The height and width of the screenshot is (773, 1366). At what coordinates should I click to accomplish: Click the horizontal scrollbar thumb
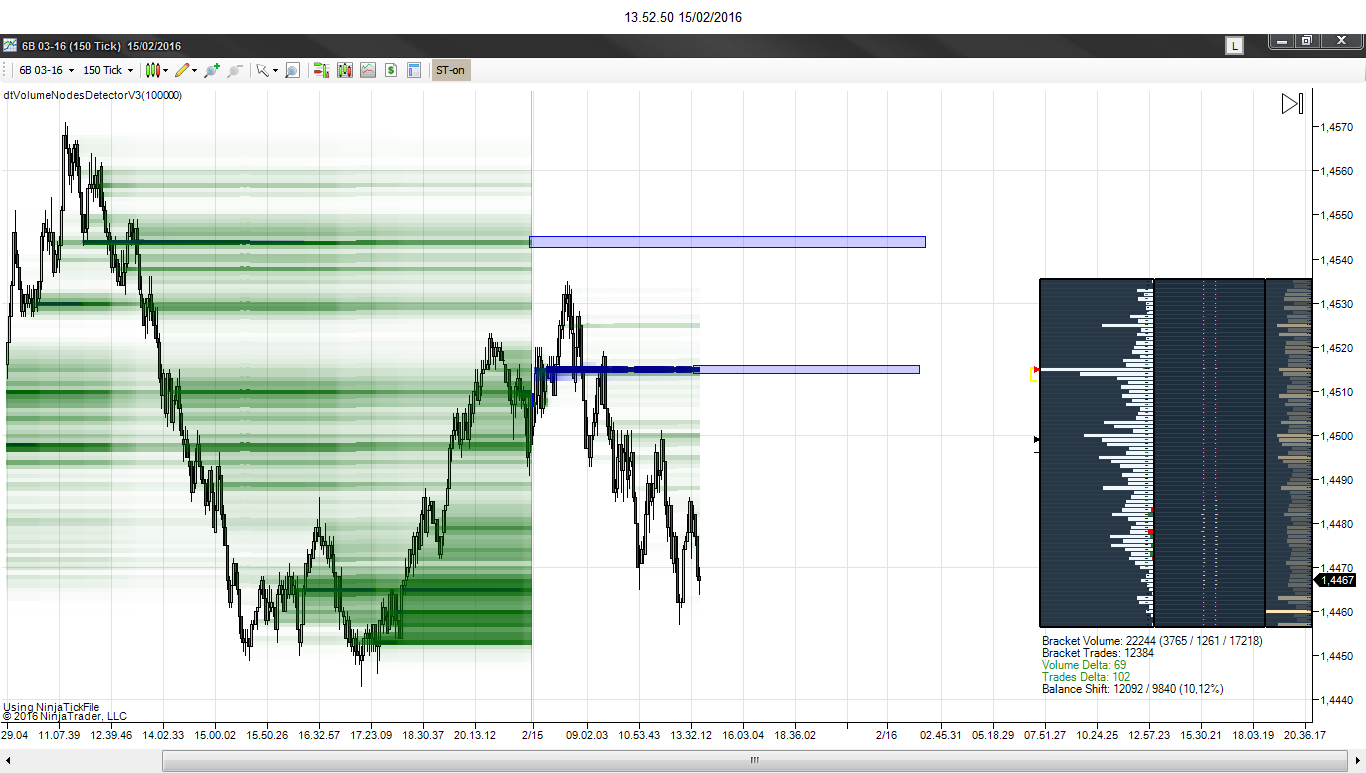754,760
